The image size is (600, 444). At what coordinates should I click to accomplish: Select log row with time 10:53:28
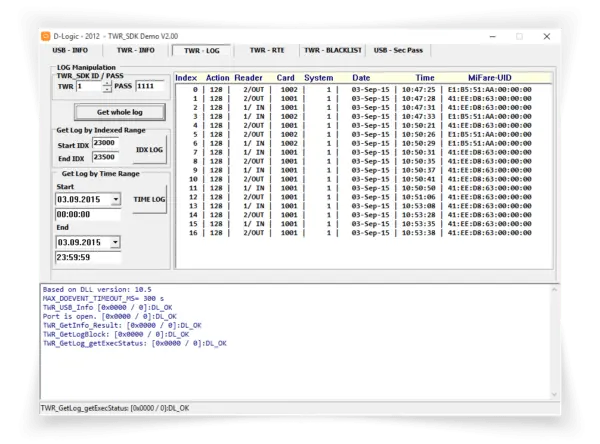[362, 215]
